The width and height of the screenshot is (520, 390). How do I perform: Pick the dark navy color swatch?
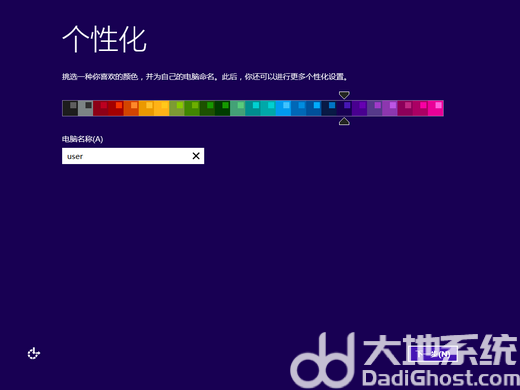(329, 108)
